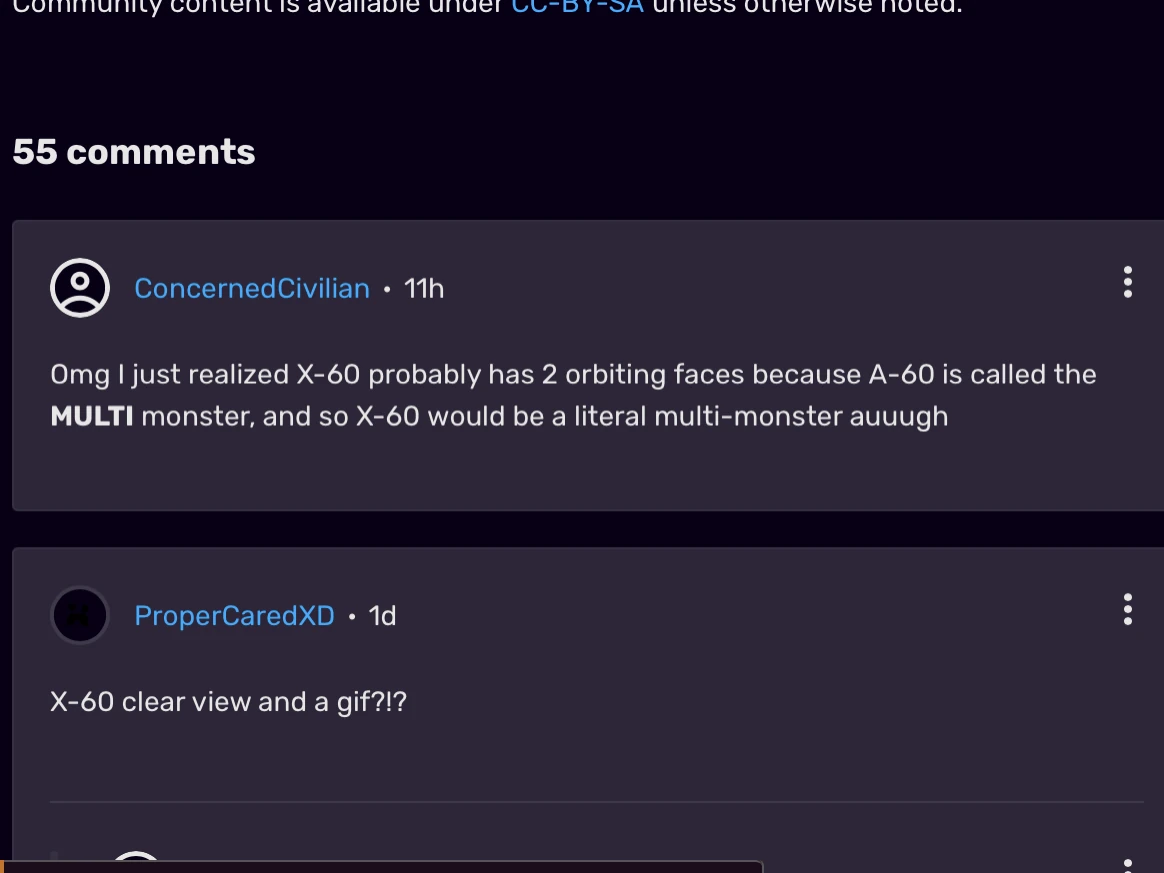The height and width of the screenshot is (873, 1164).
Task: Click the 1d timestamp on ProperCaredXD's comment
Action: click(x=384, y=616)
